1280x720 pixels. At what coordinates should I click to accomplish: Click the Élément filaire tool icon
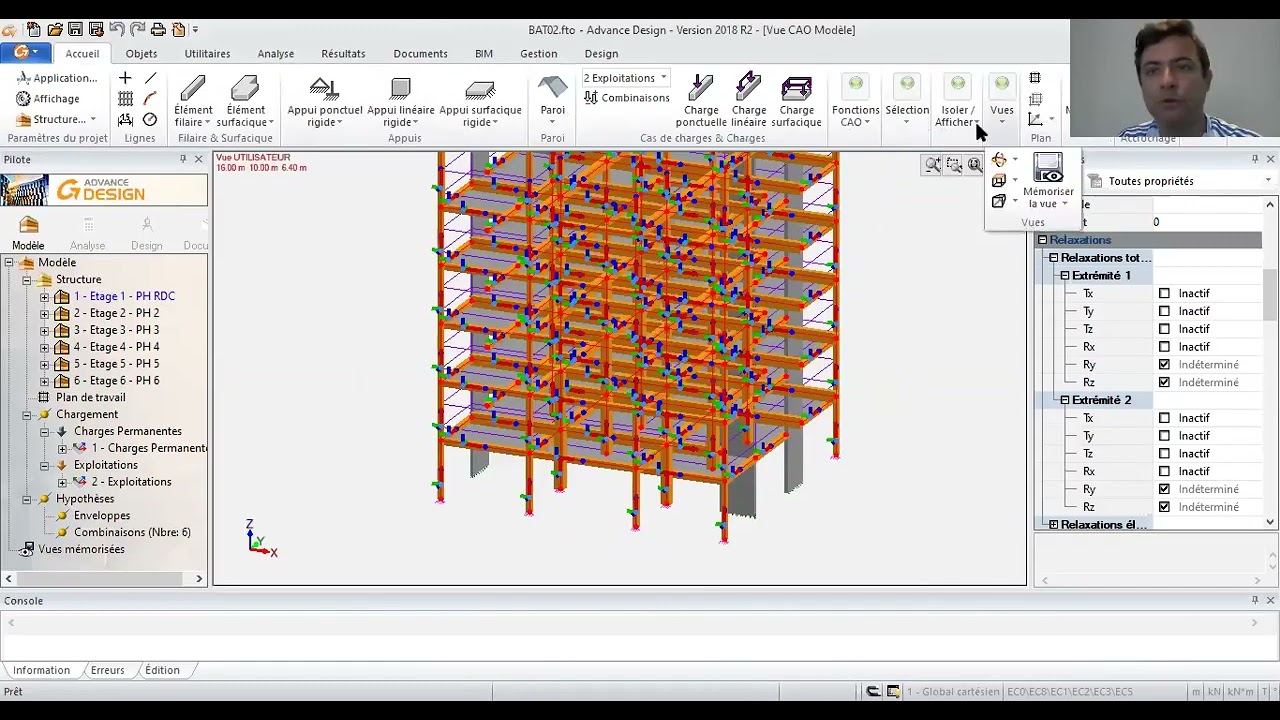point(193,88)
